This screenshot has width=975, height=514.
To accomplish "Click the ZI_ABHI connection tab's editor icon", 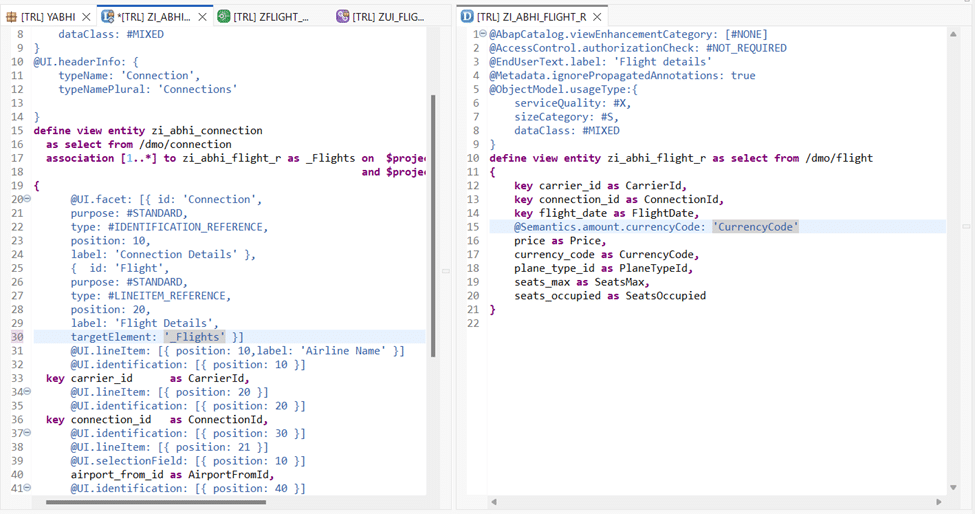I will [x=108, y=17].
